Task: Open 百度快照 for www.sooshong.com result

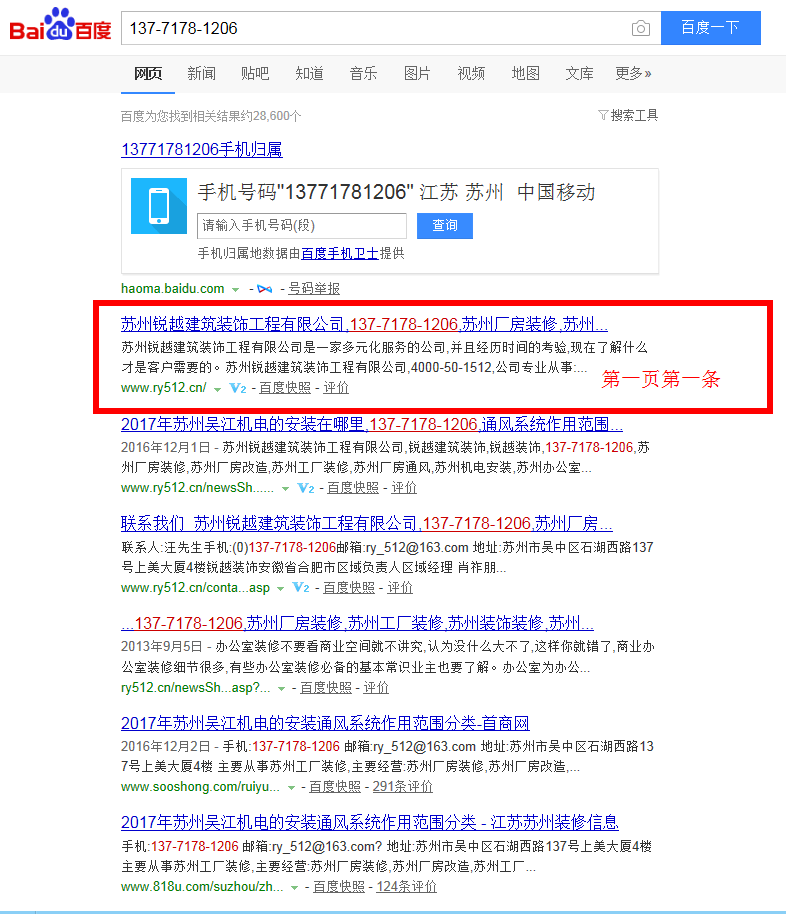Action: [x=335, y=786]
